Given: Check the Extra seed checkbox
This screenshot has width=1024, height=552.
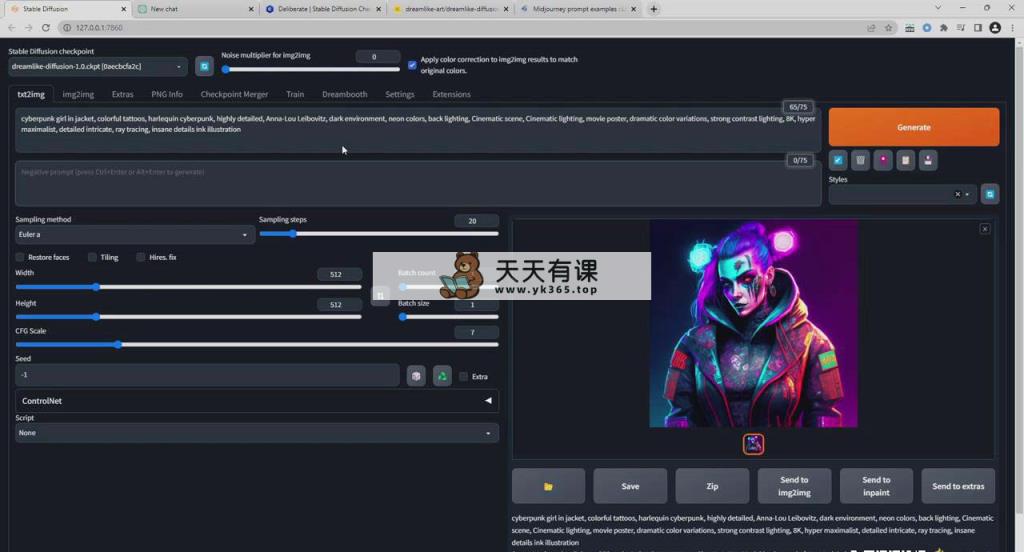Looking at the screenshot, I should pos(464,376).
